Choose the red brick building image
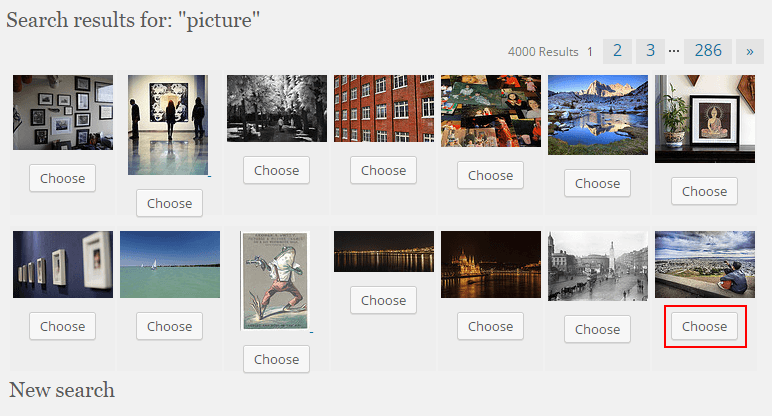 click(x=384, y=170)
